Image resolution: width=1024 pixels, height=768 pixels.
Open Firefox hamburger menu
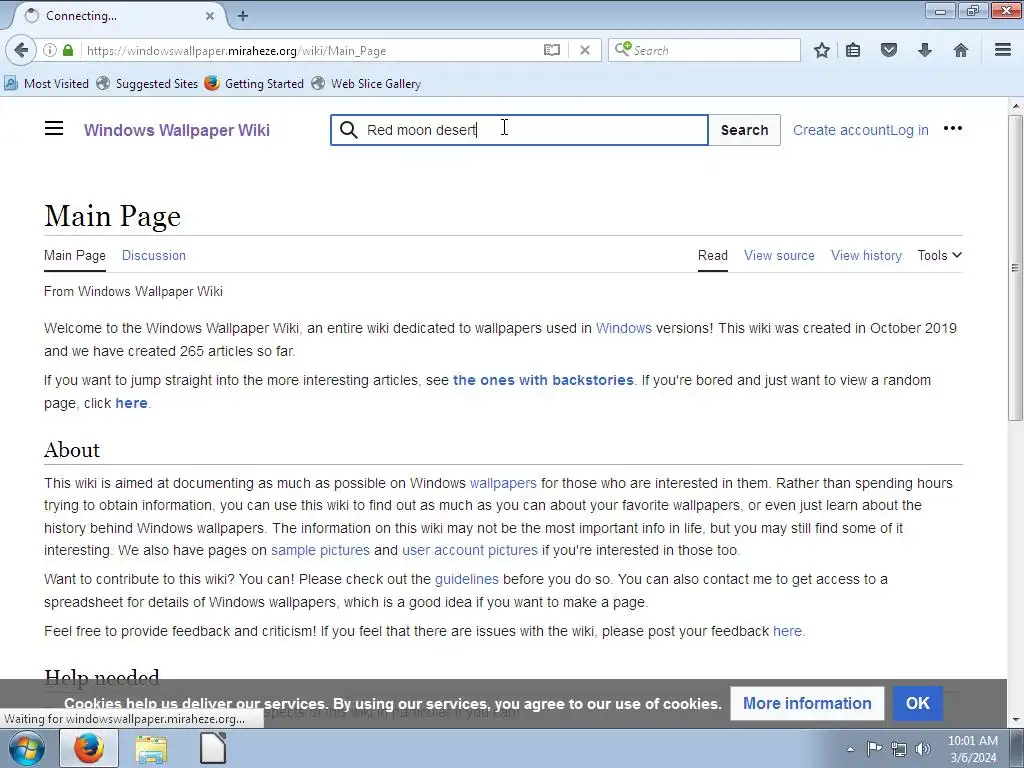point(1003,50)
